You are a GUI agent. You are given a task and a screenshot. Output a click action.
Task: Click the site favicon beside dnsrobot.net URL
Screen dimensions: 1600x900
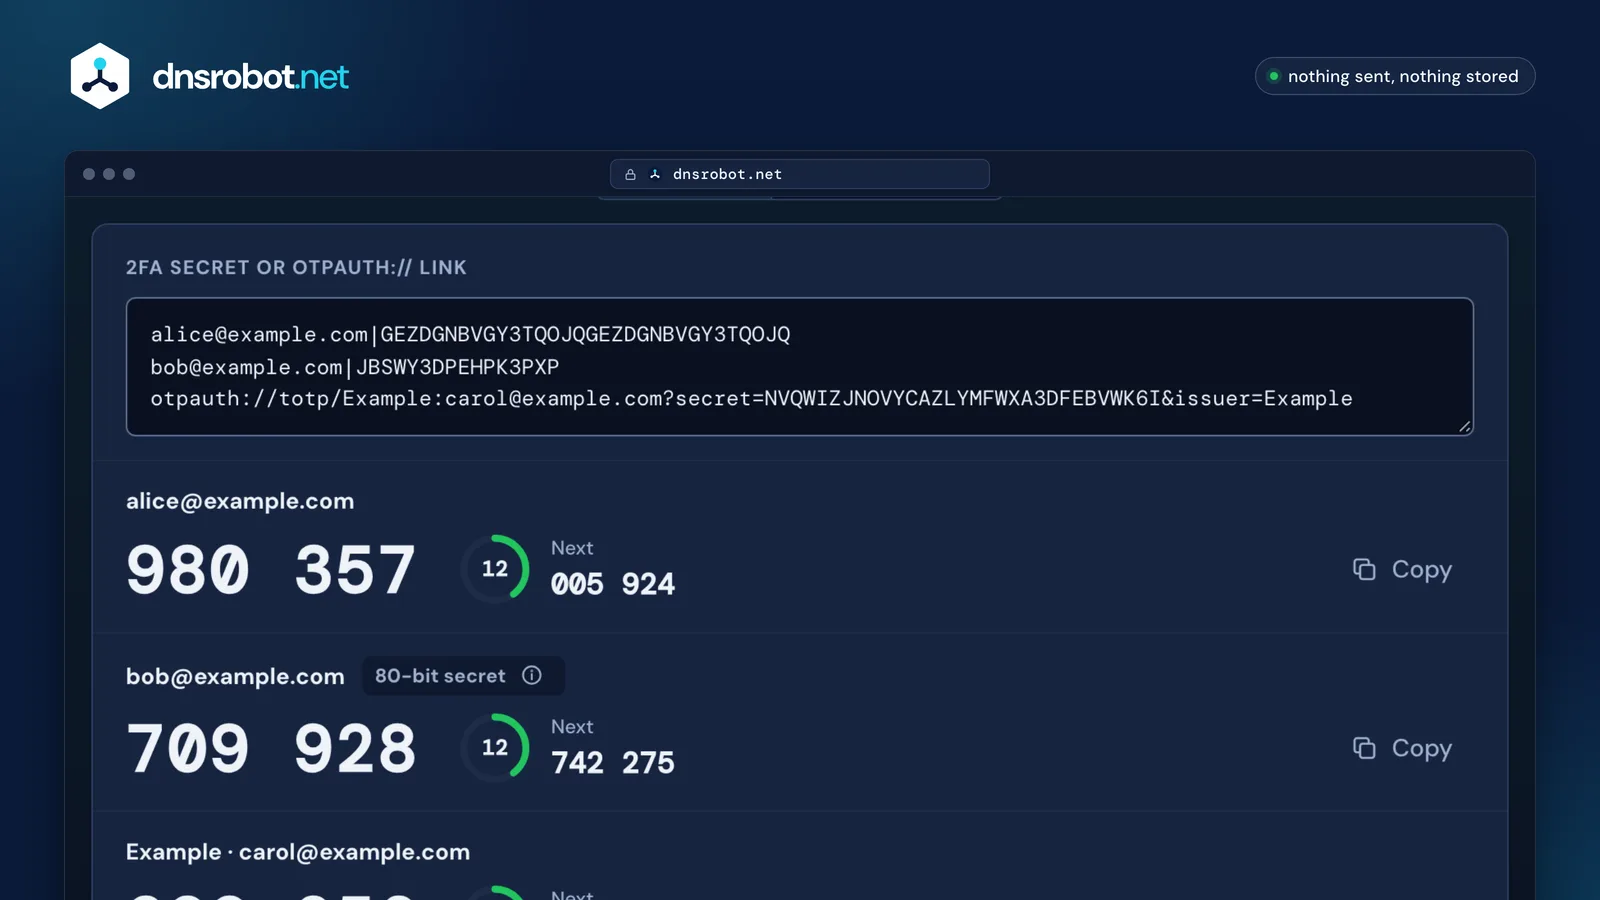[x=655, y=174]
